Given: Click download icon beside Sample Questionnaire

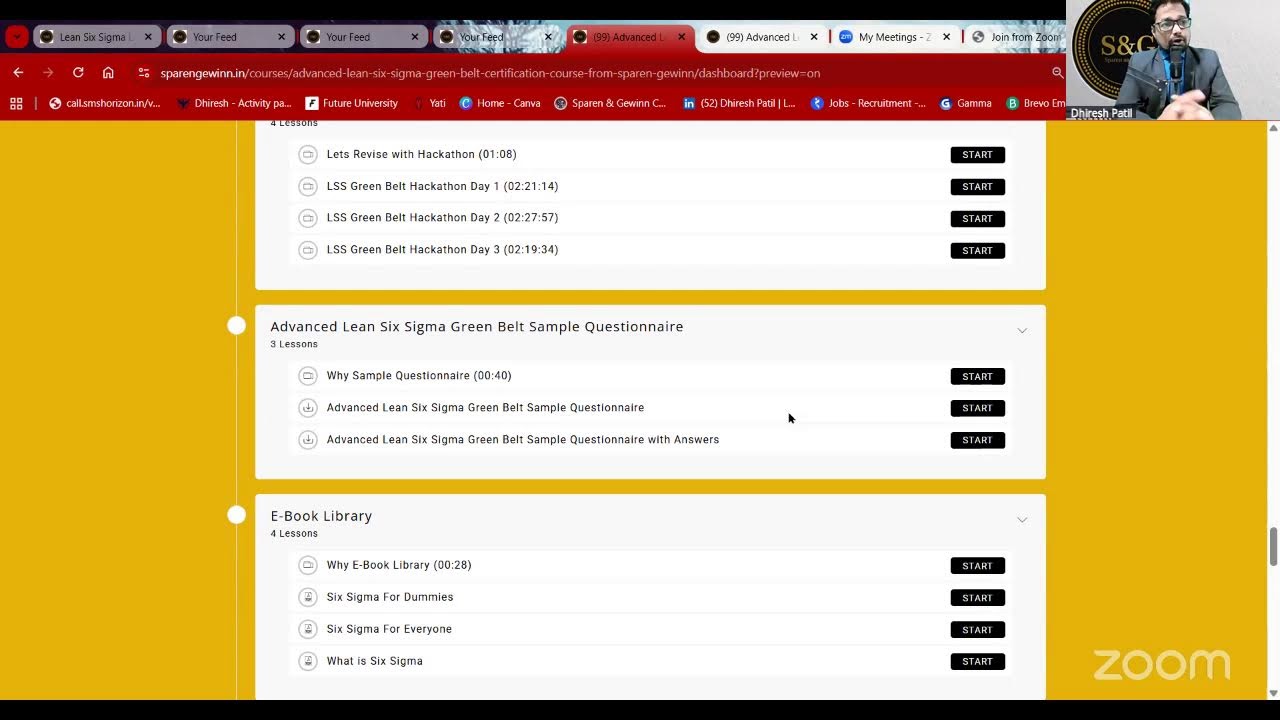Looking at the screenshot, I should pos(308,407).
